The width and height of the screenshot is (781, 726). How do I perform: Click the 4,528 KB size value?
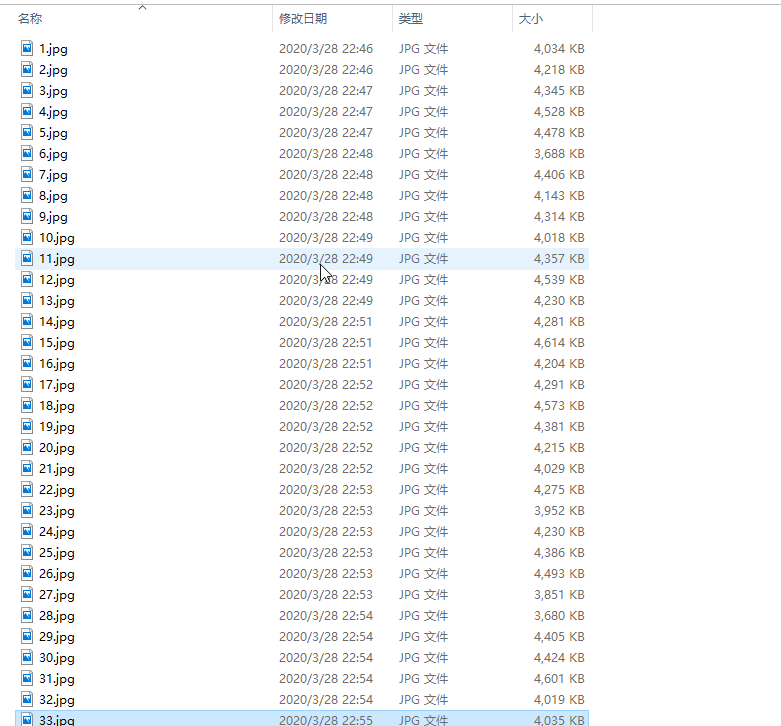tap(559, 112)
